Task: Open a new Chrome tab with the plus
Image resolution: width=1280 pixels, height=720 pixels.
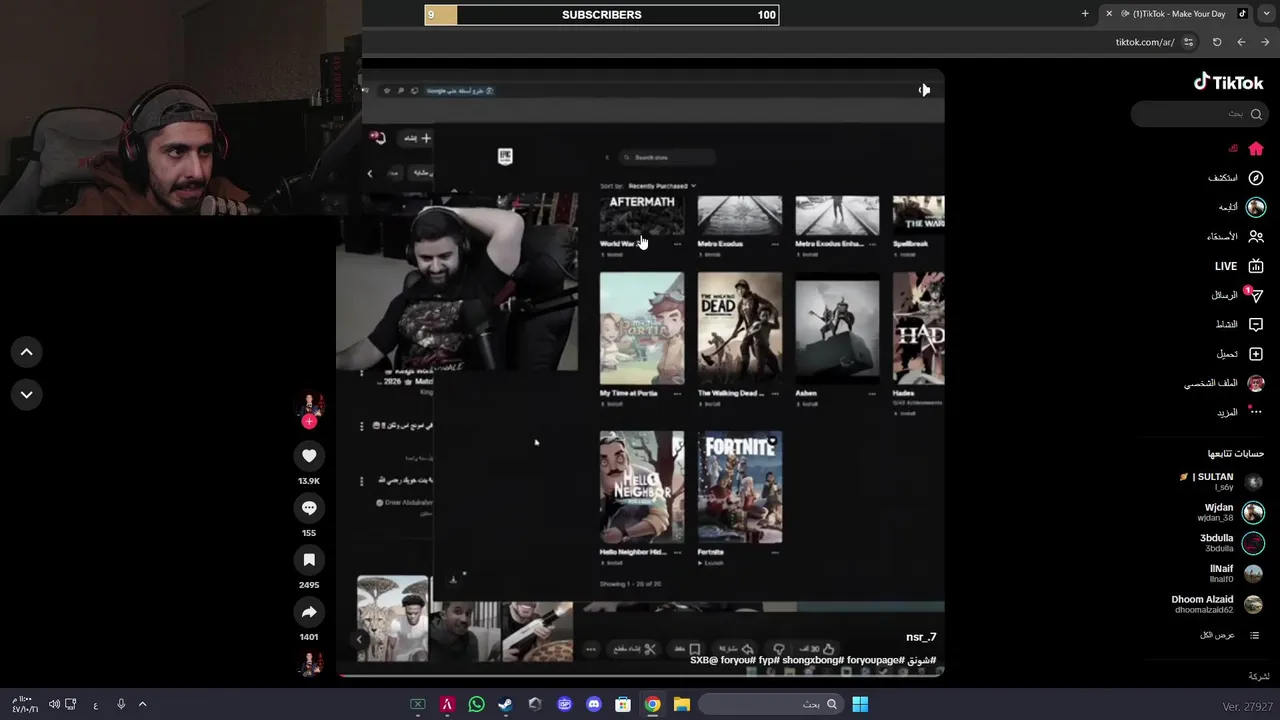Action: [x=1085, y=14]
